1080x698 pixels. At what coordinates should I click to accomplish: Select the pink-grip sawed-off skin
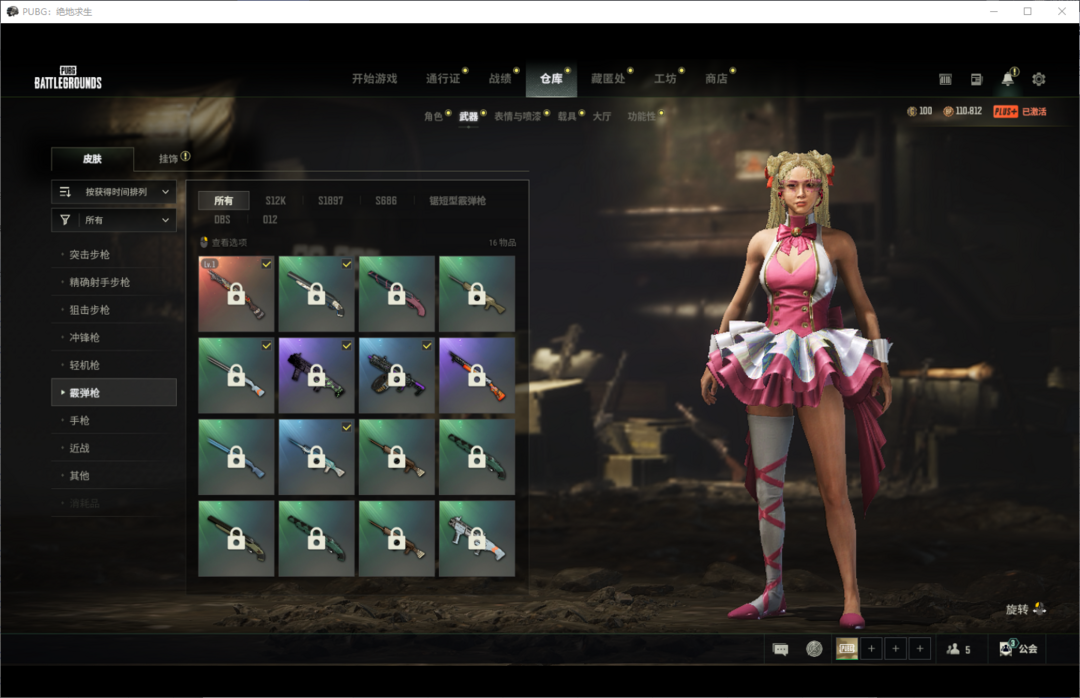(397, 294)
